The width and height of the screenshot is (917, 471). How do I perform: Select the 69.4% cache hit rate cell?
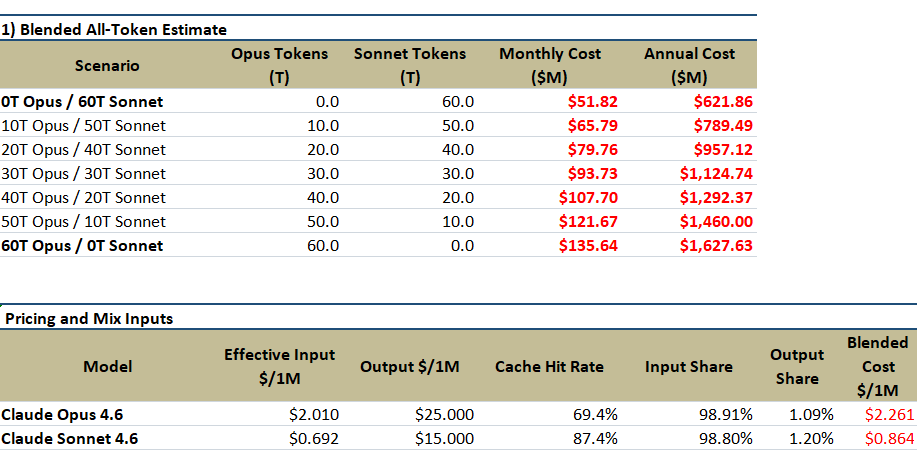[x=595, y=414]
